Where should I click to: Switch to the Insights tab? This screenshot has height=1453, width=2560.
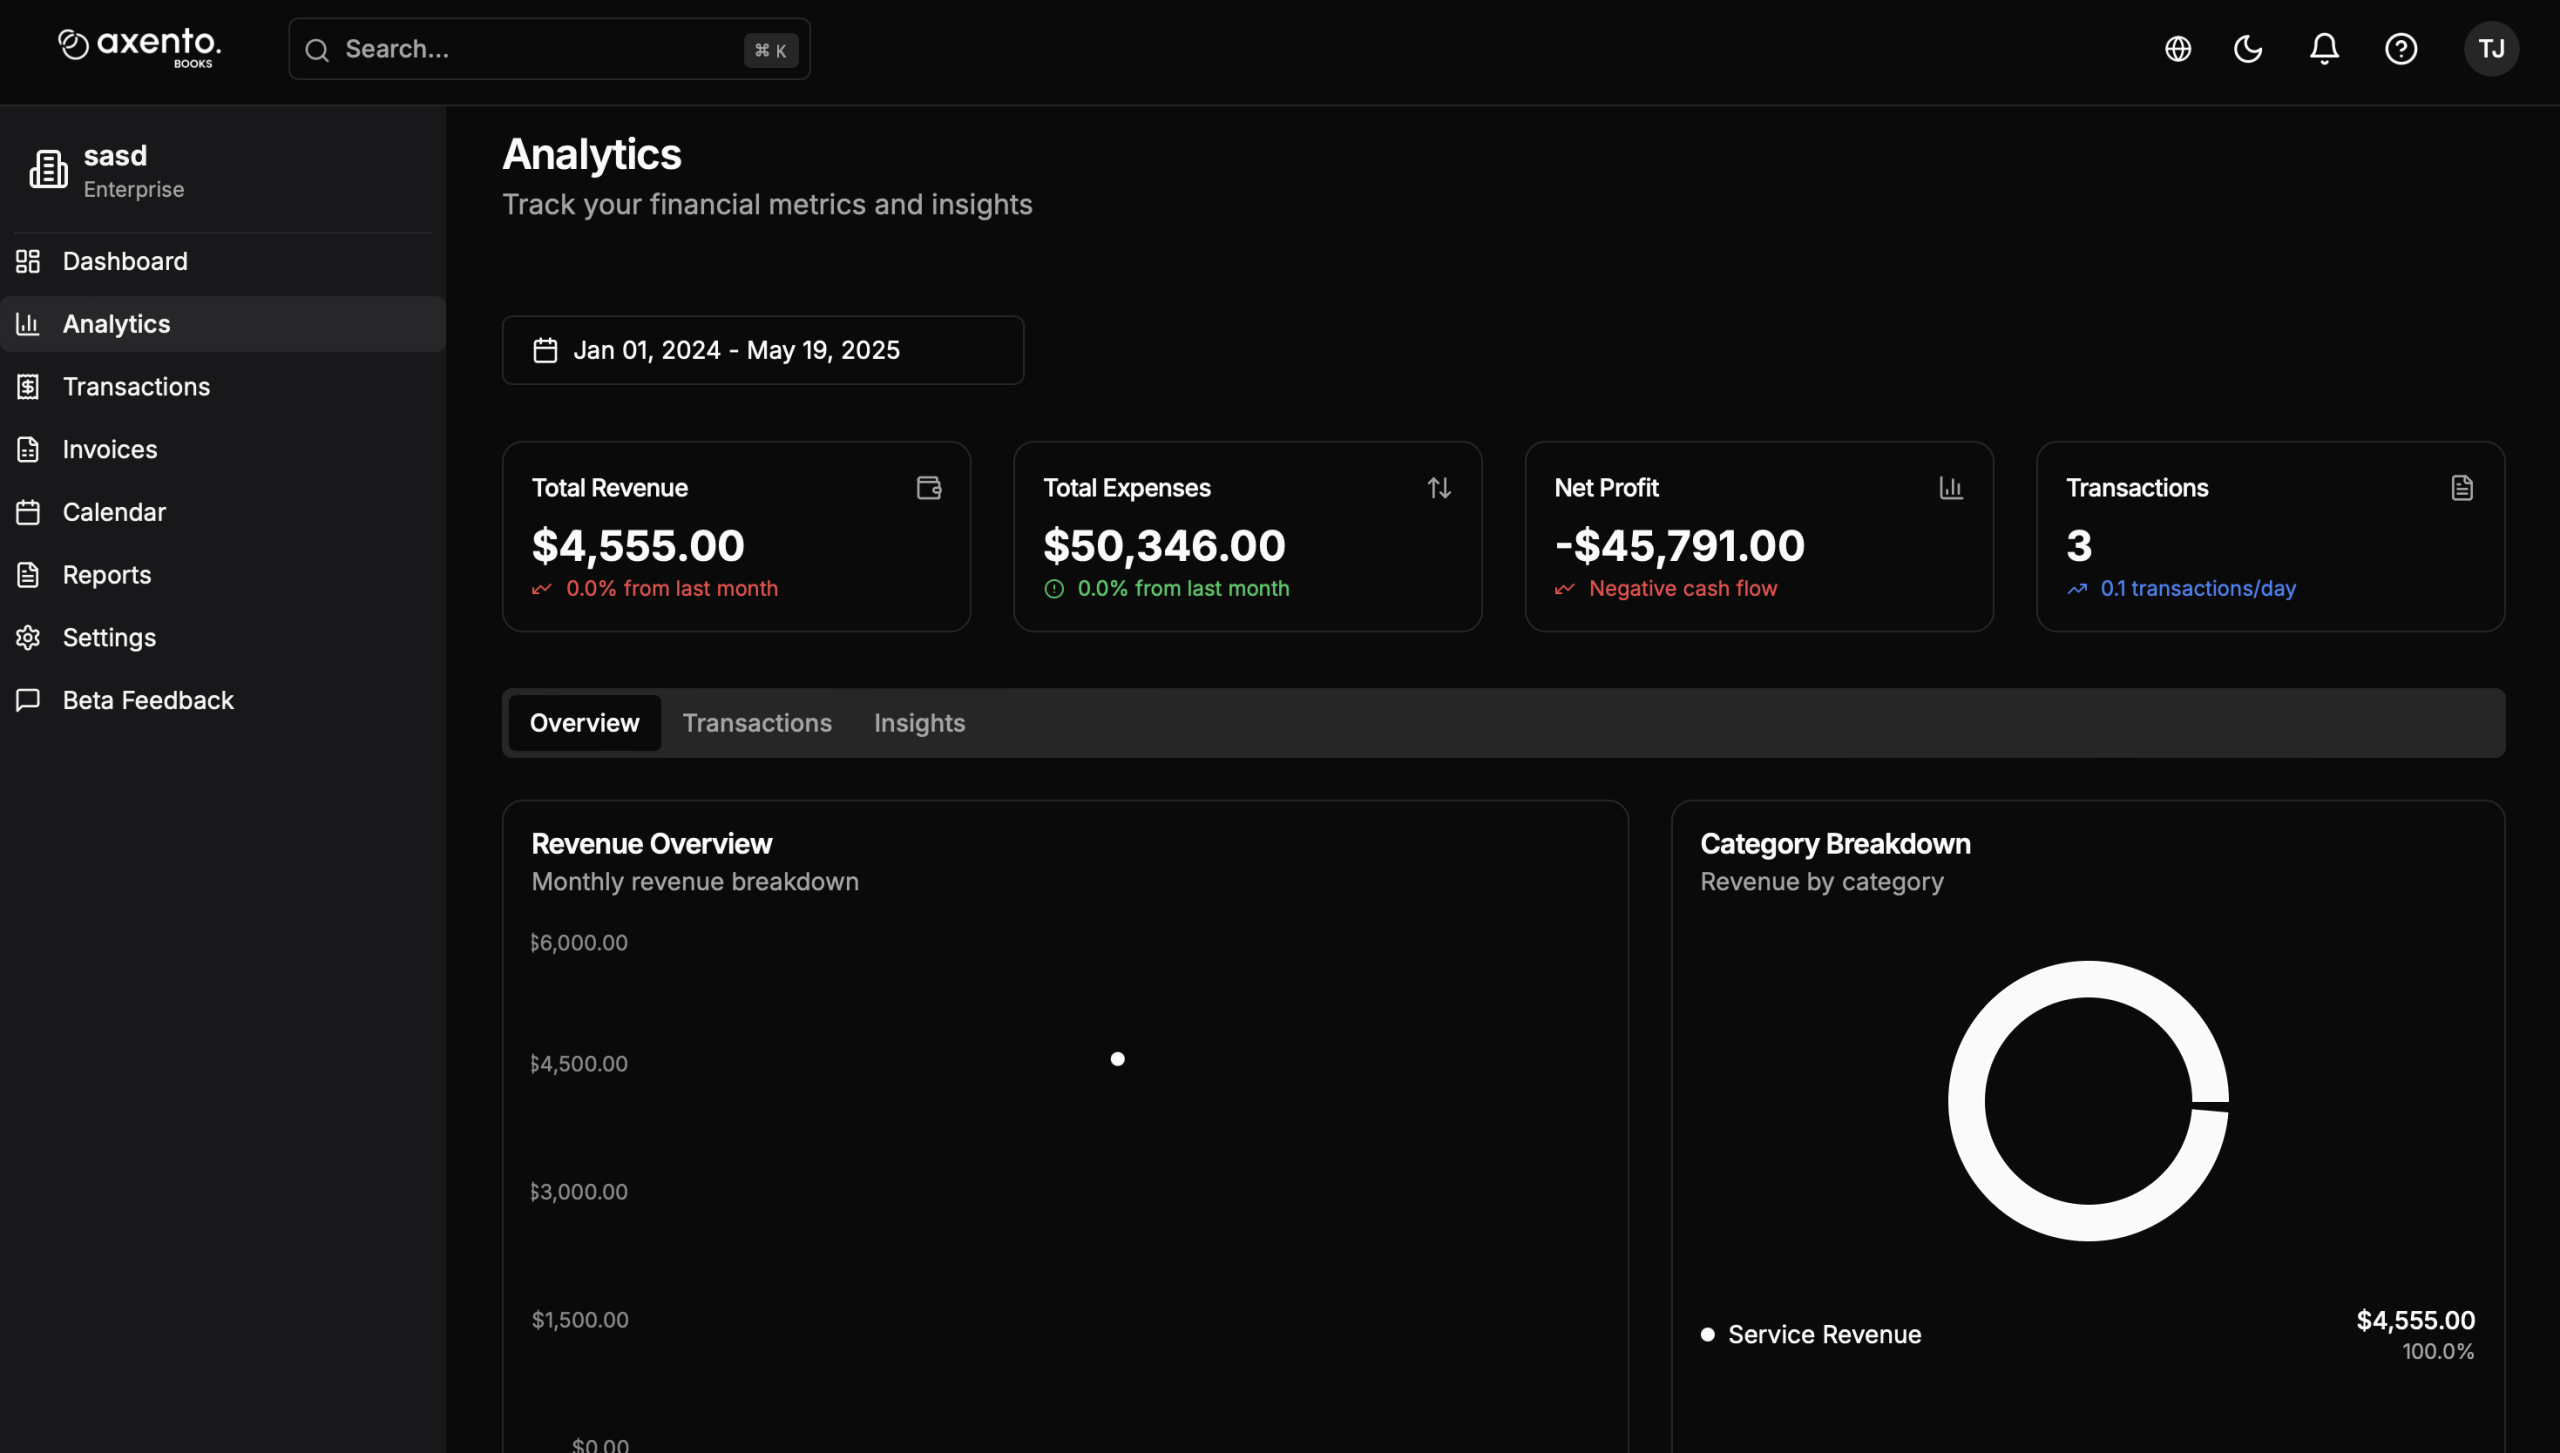[x=919, y=723]
